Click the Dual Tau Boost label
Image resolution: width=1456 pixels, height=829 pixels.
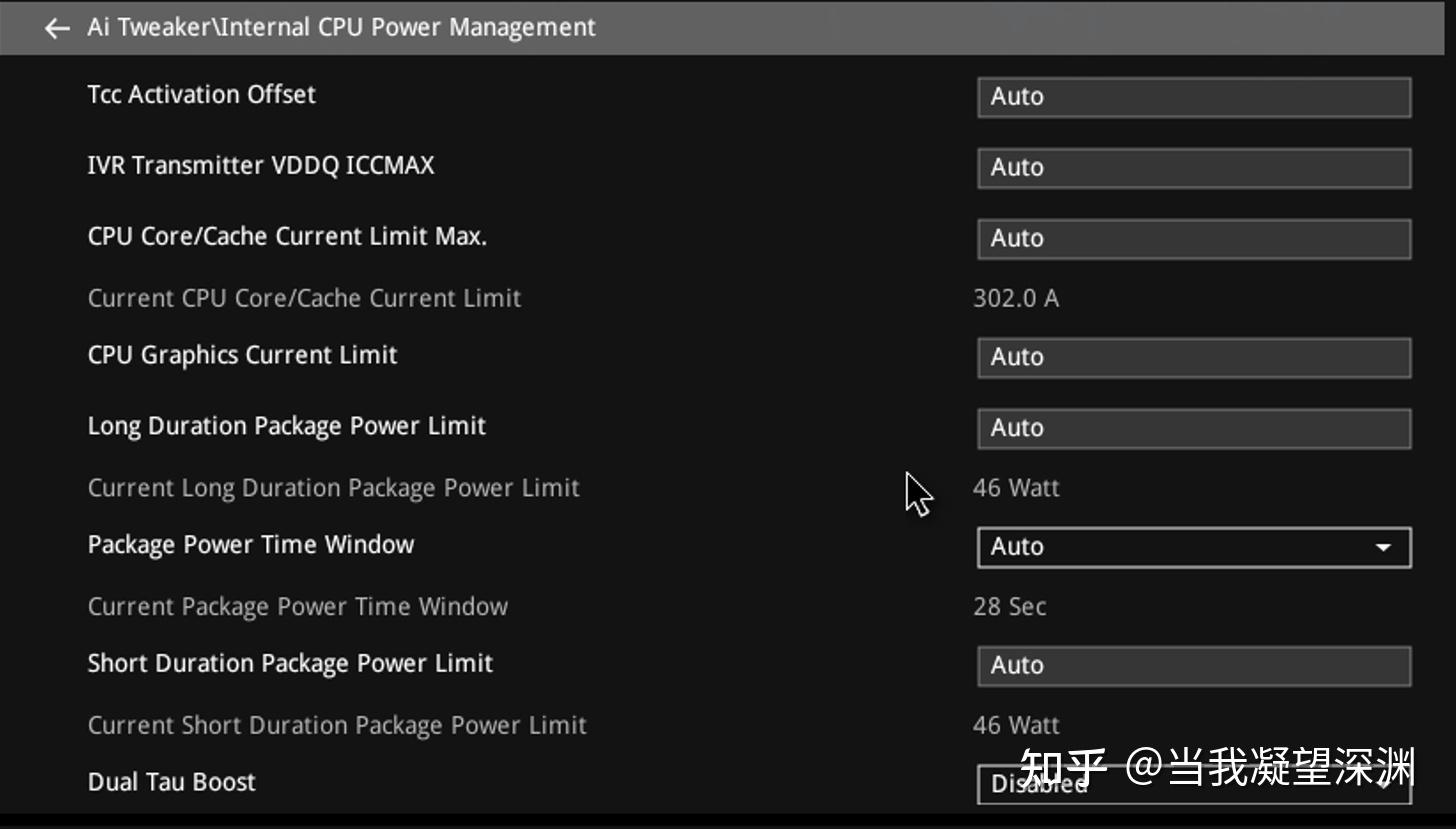[171, 782]
